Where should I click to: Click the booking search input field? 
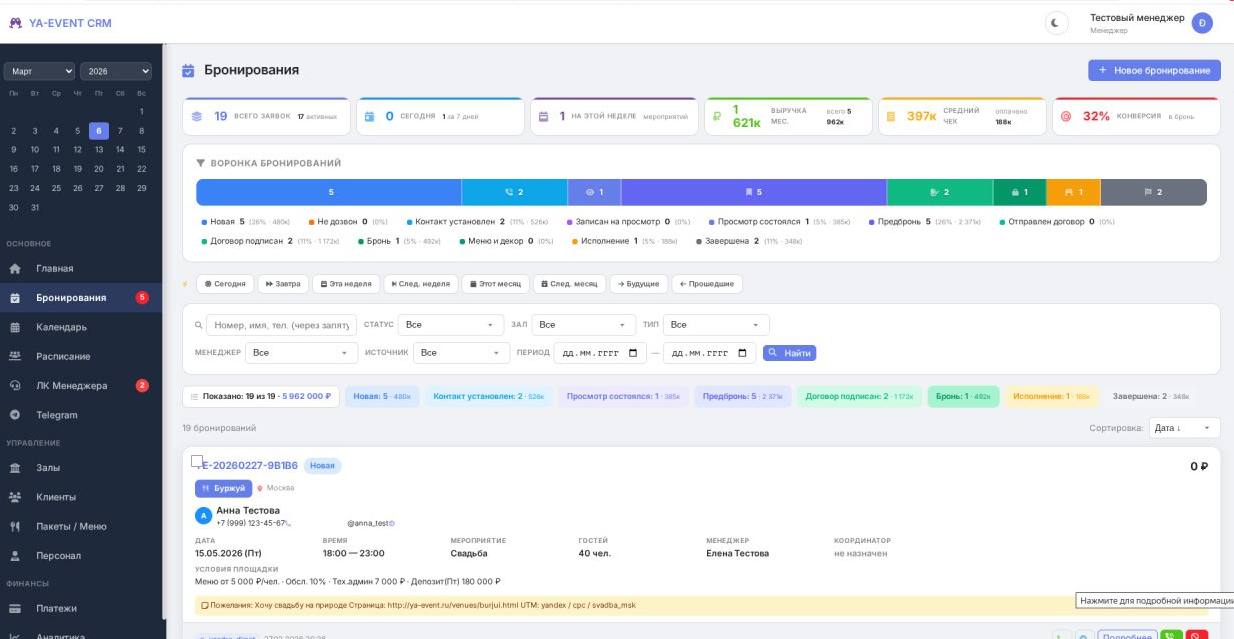tap(281, 325)
